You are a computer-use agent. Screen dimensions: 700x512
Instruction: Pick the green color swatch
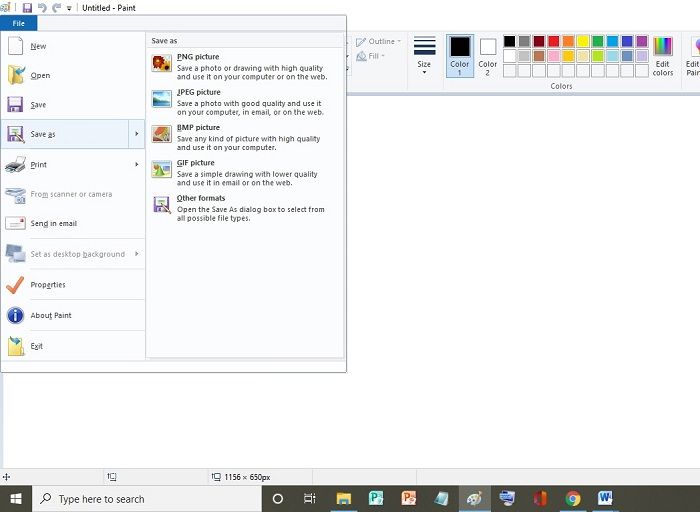coord(598,42)
